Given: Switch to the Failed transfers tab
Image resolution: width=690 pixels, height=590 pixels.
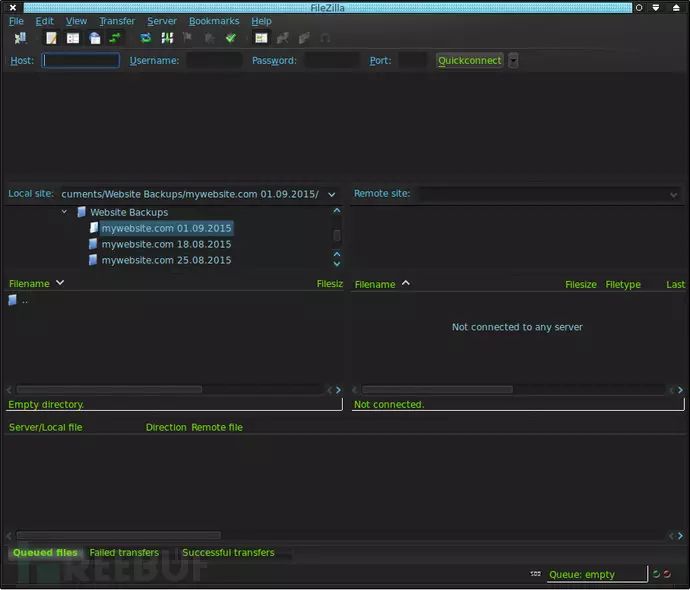Looking at the screenshot, I should [124, 553].
